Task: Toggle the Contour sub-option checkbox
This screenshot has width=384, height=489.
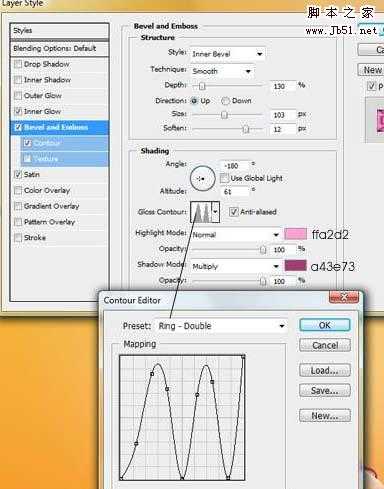Action: [28, 143]
